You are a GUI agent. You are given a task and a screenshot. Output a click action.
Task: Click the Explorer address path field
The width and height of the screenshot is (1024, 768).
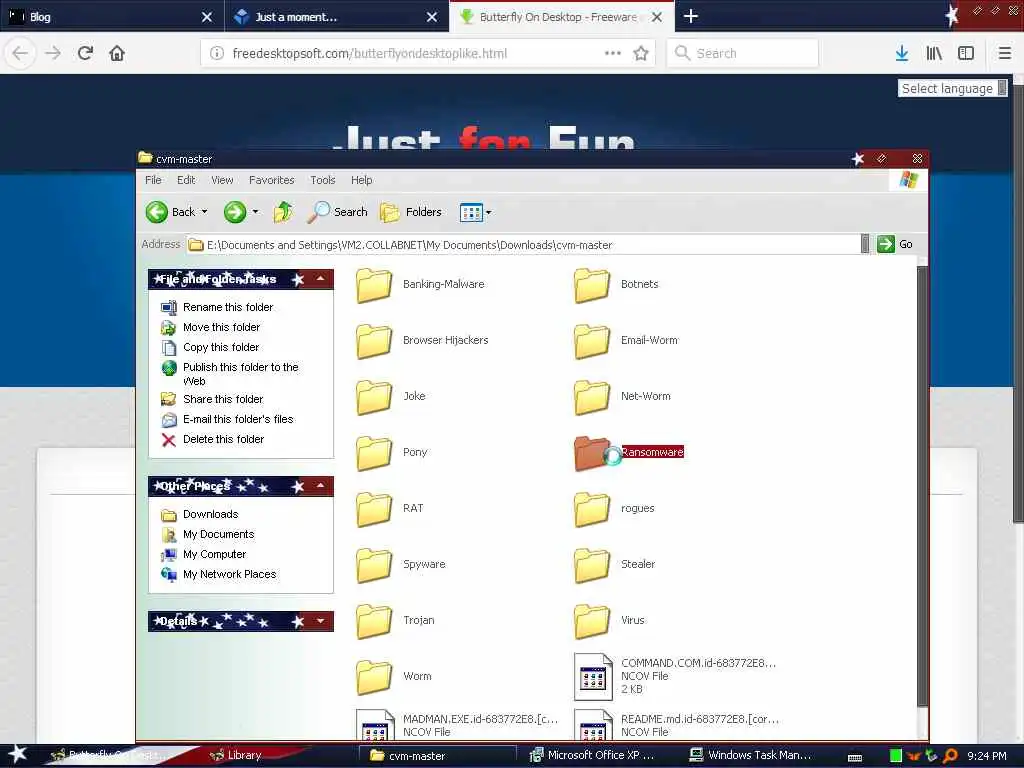point(522,245)
